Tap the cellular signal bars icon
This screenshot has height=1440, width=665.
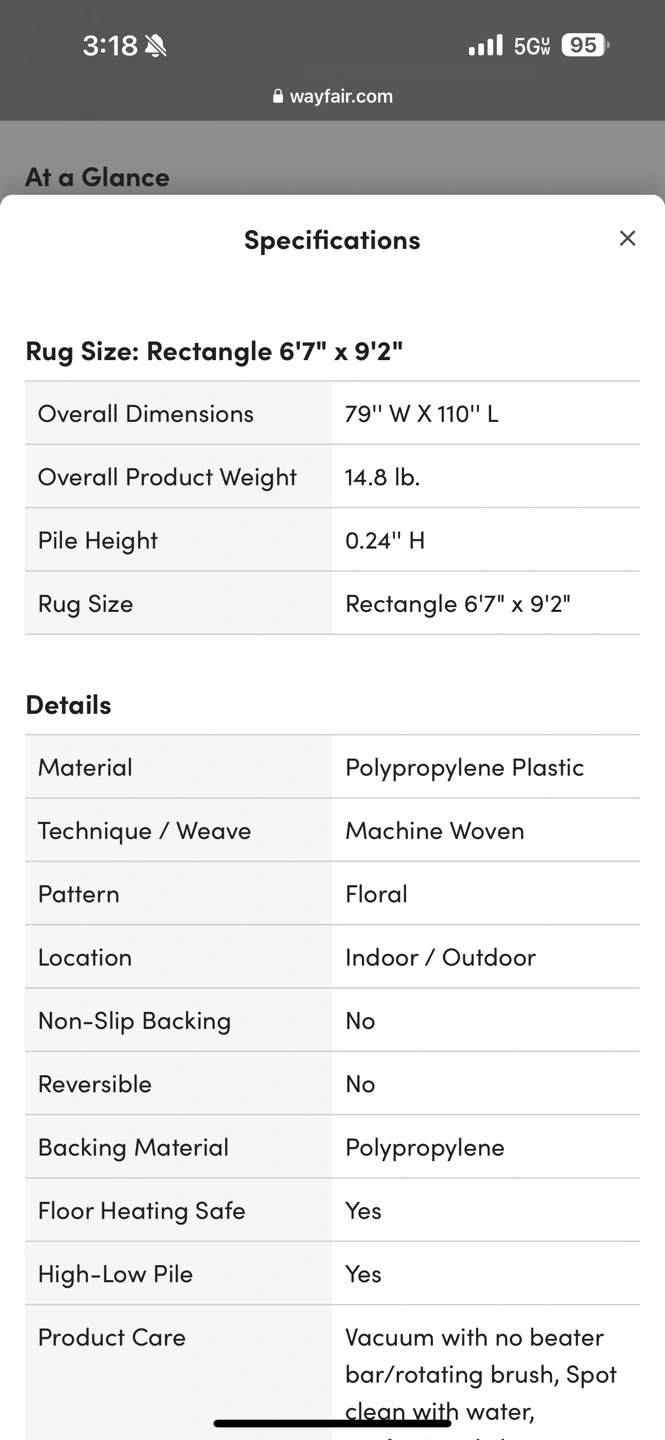485,45
